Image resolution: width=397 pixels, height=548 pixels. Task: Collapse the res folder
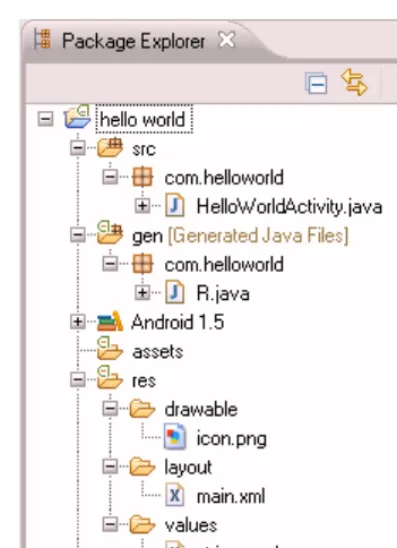(x=78, y=379)
